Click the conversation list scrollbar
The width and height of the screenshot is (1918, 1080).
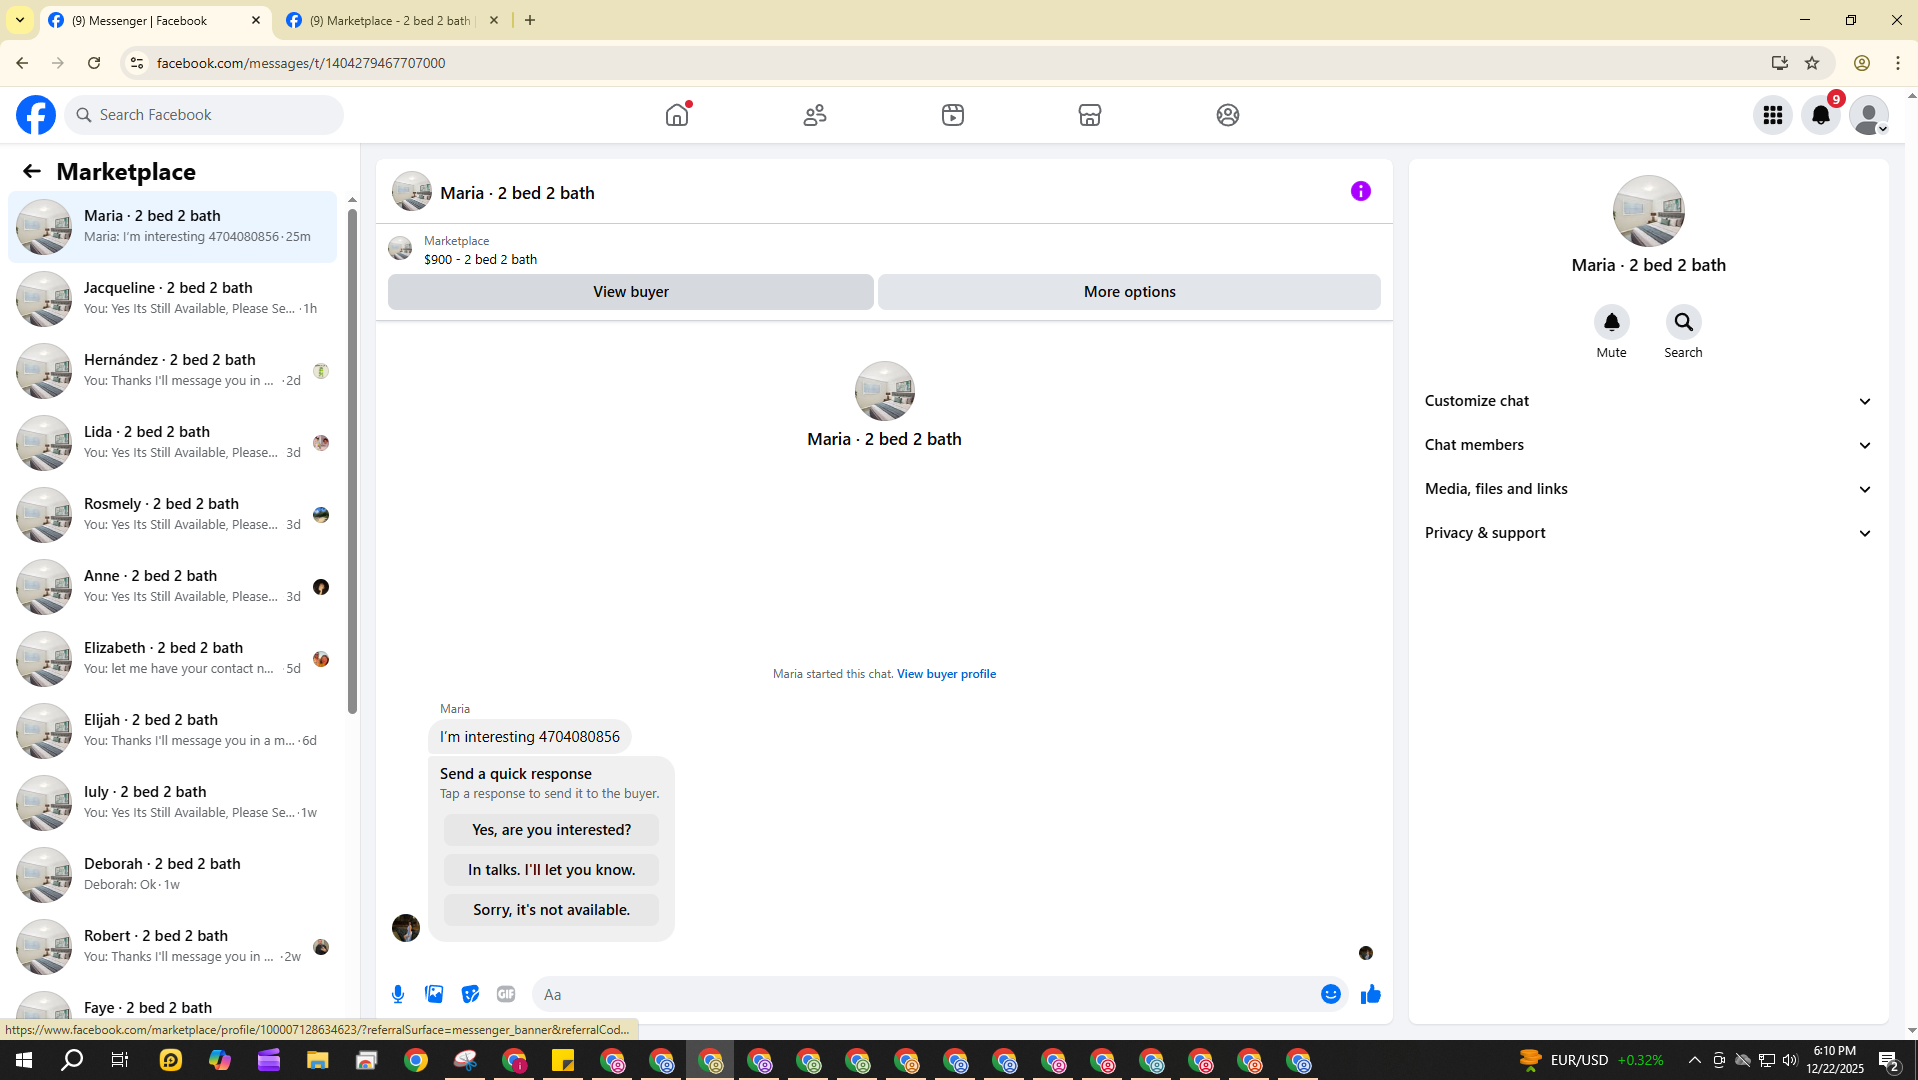pos(352,460)
